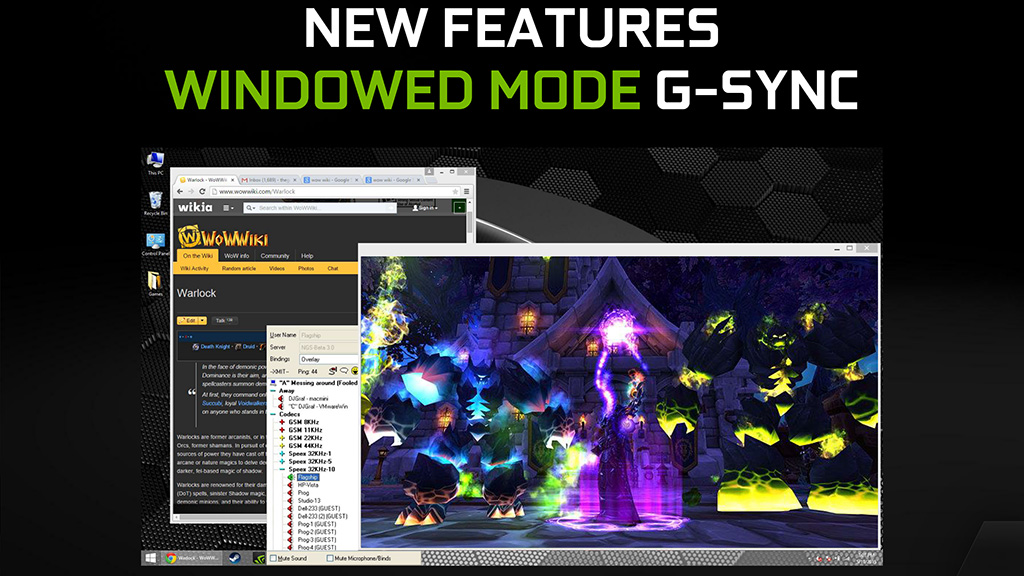Image resolution: width=1024 pixels, height=576 pixels.
Task: Collapse the Away group
Action: point(273,391)
